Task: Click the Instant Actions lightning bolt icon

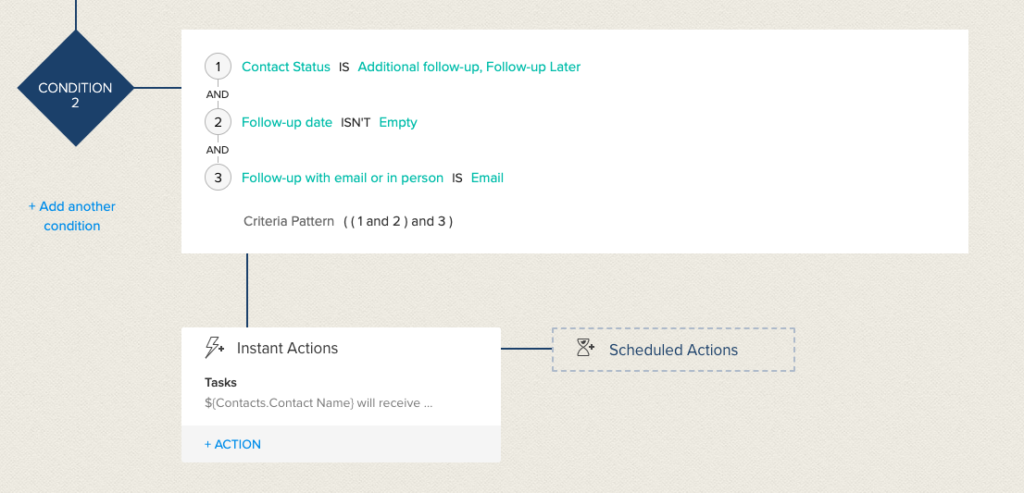Action: (x=214, y=347)
